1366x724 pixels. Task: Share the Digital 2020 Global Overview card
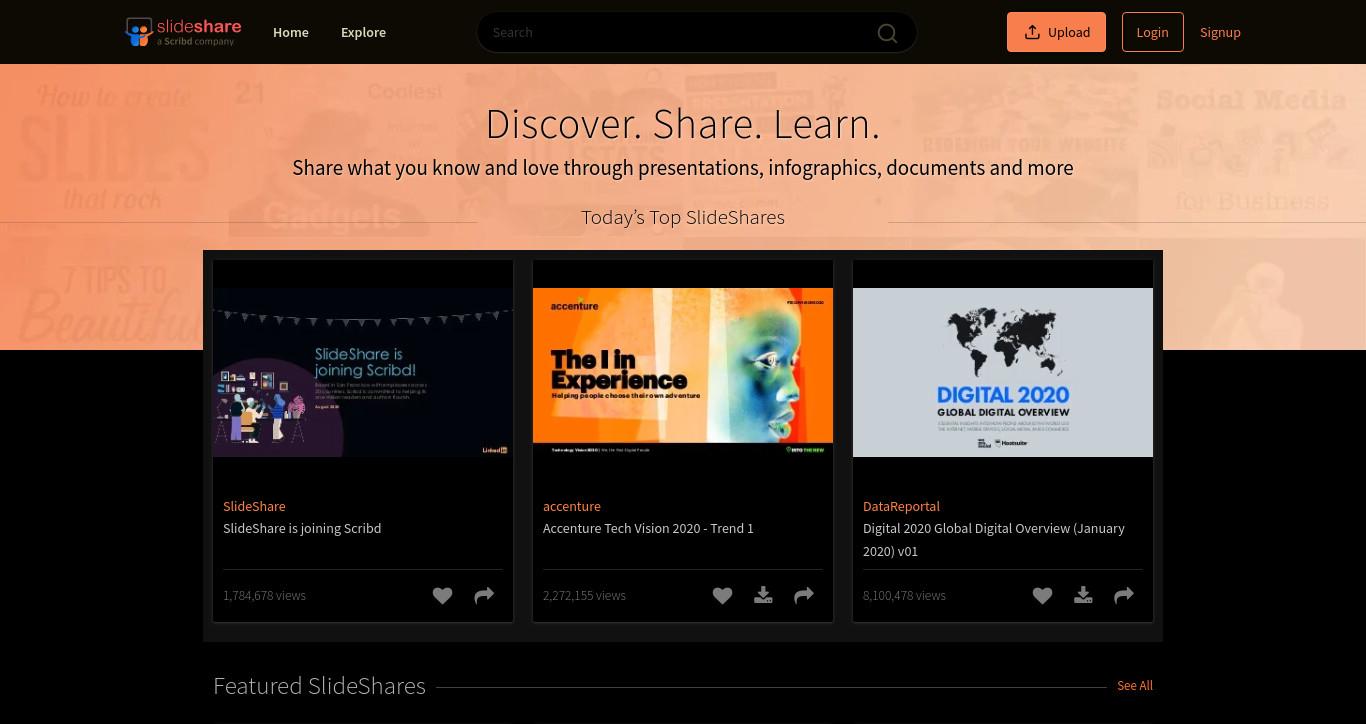pyautogui.click(x=1124, y=596)
